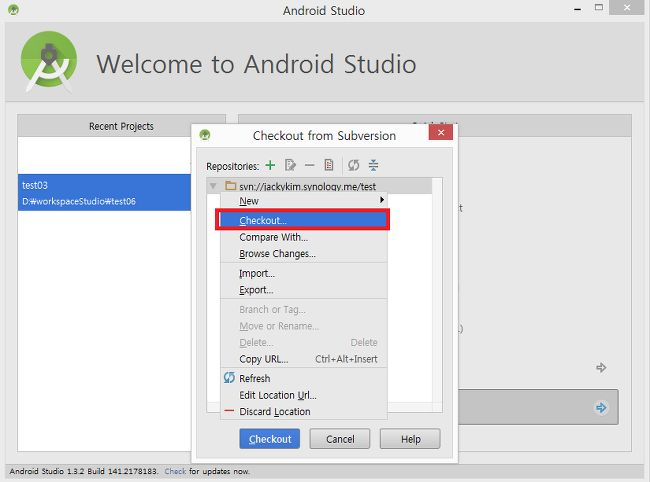
Task: Click the collapse all icon
Action: click(x=373, y=165)
